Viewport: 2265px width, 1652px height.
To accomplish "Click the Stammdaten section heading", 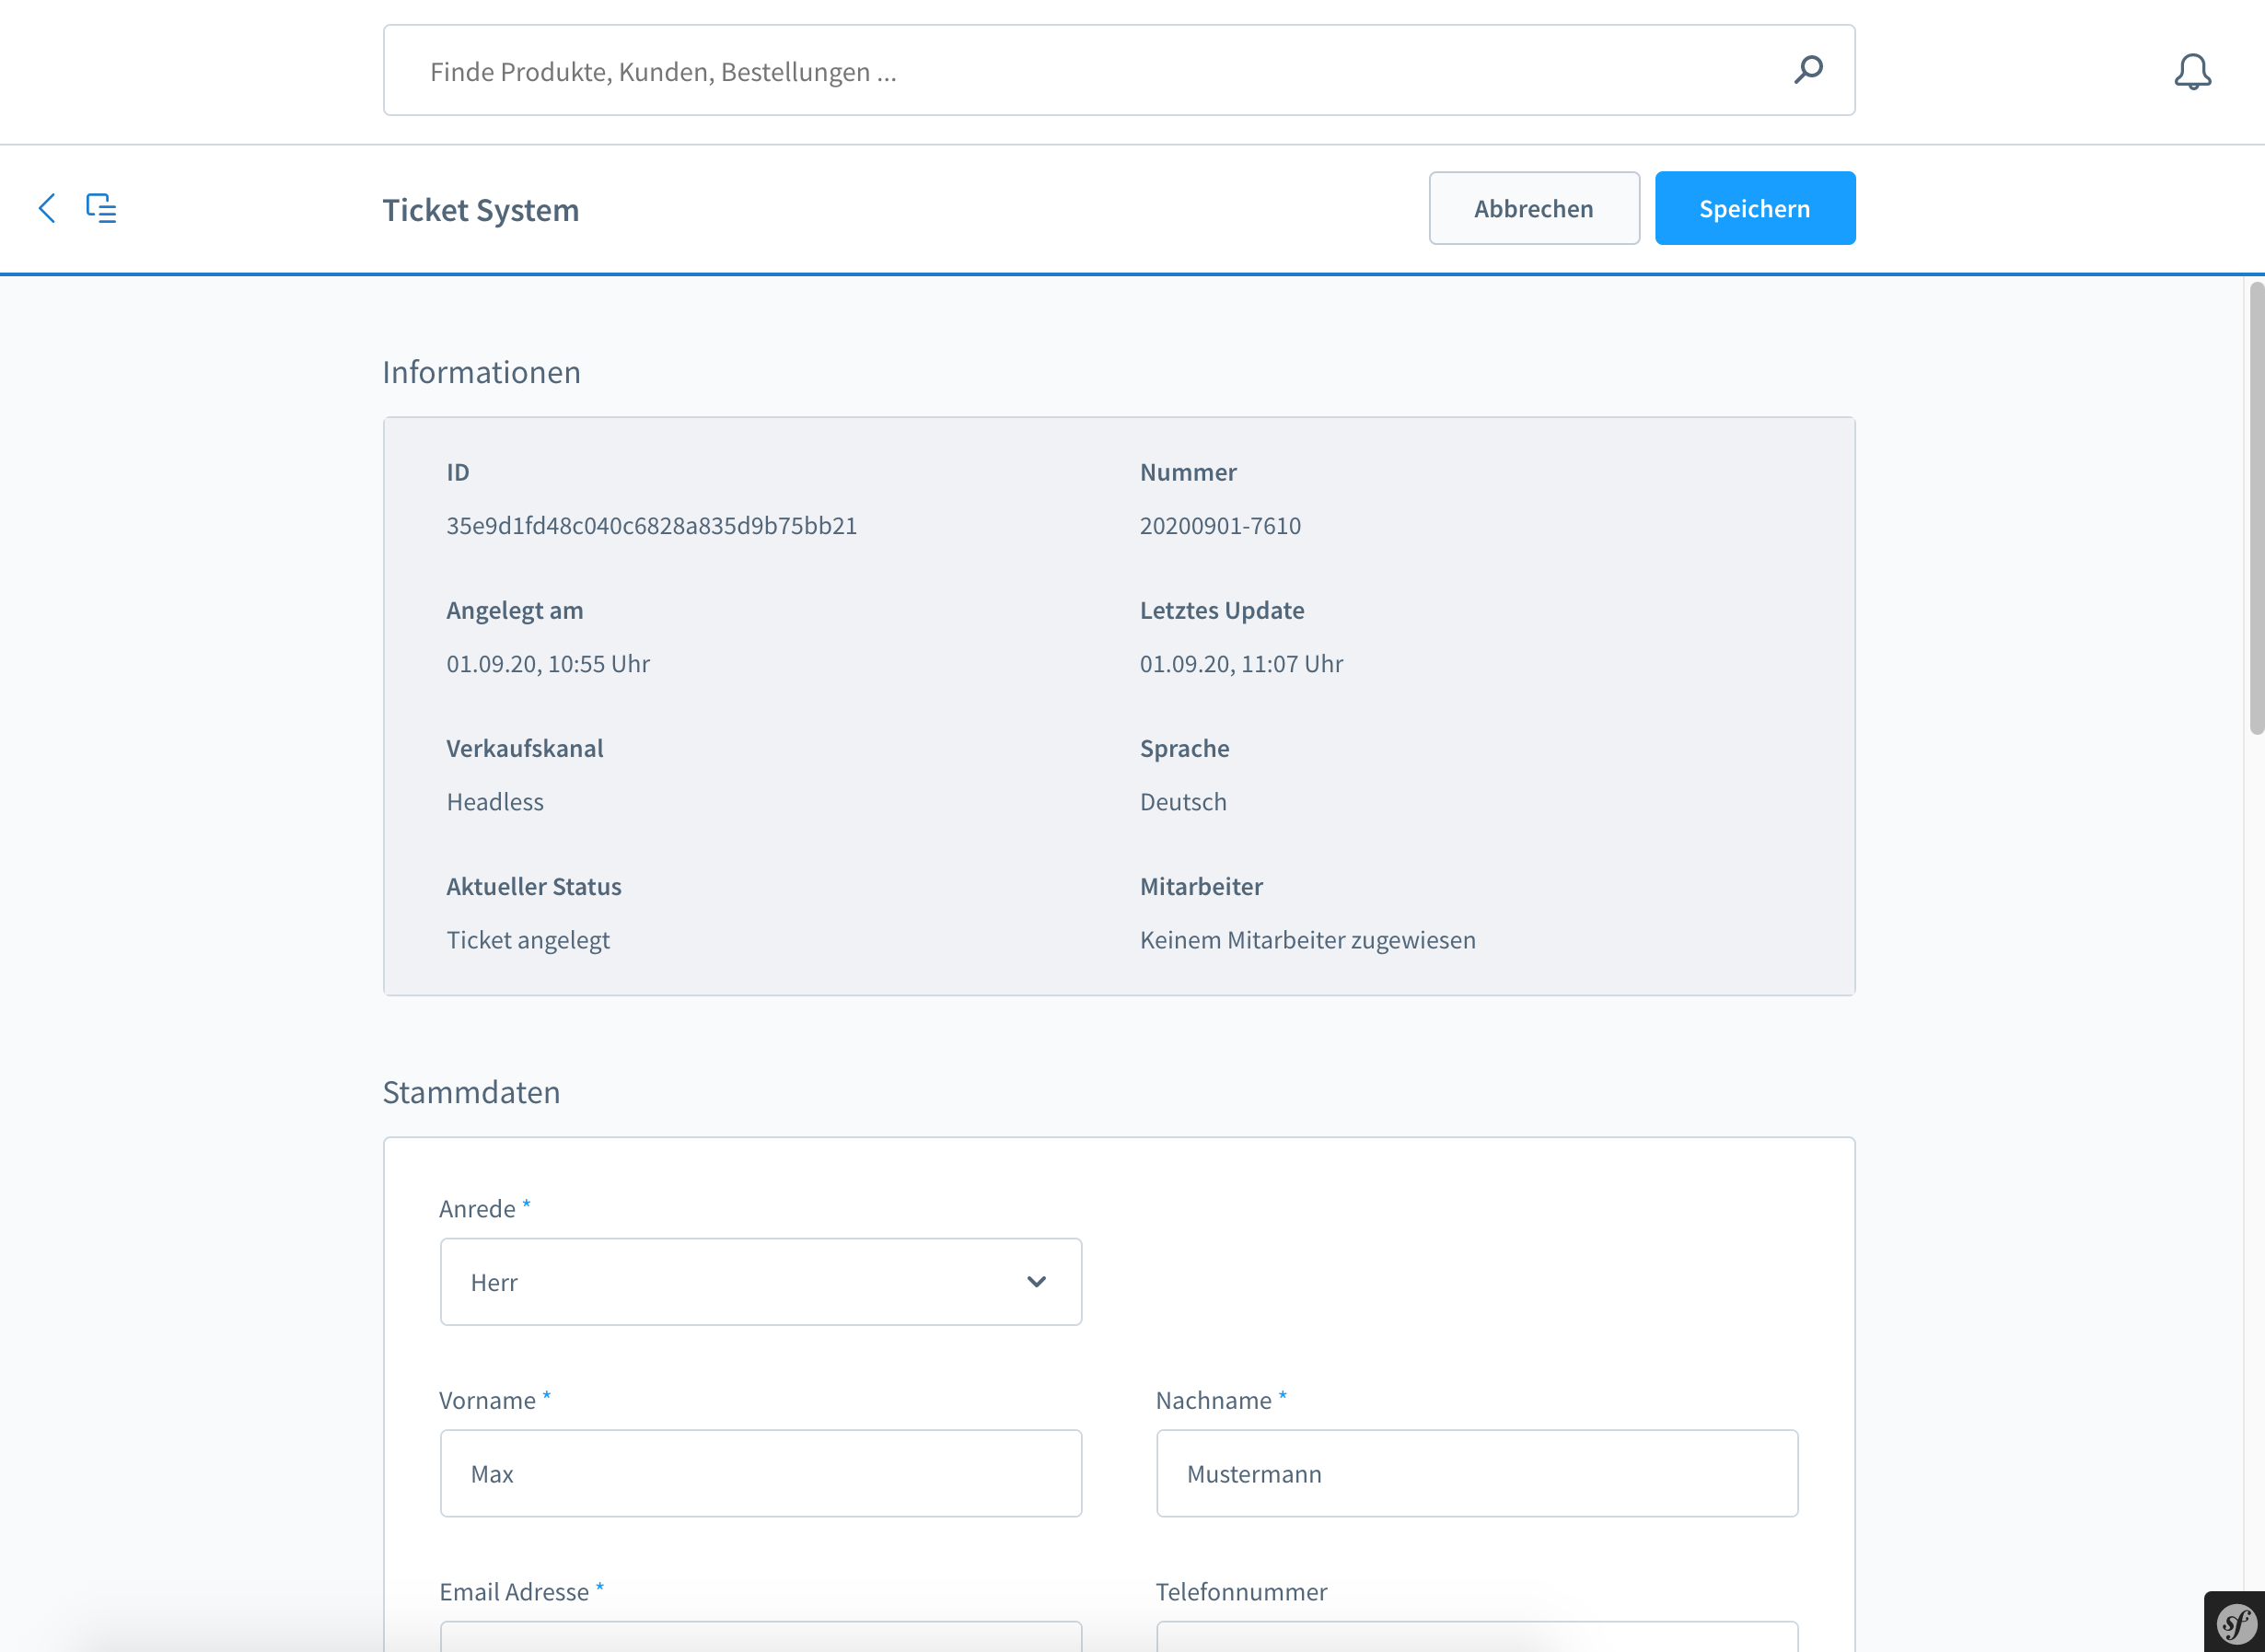I will point(471,1092).
